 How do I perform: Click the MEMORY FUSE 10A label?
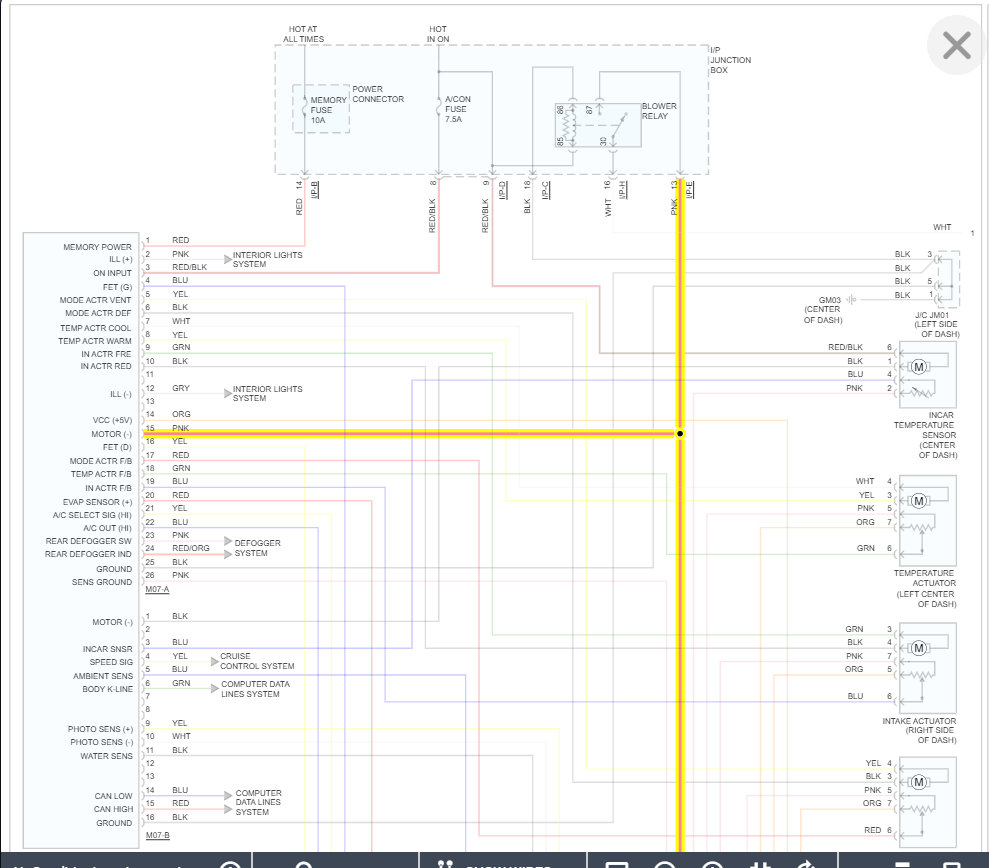(x=328, y=110)
